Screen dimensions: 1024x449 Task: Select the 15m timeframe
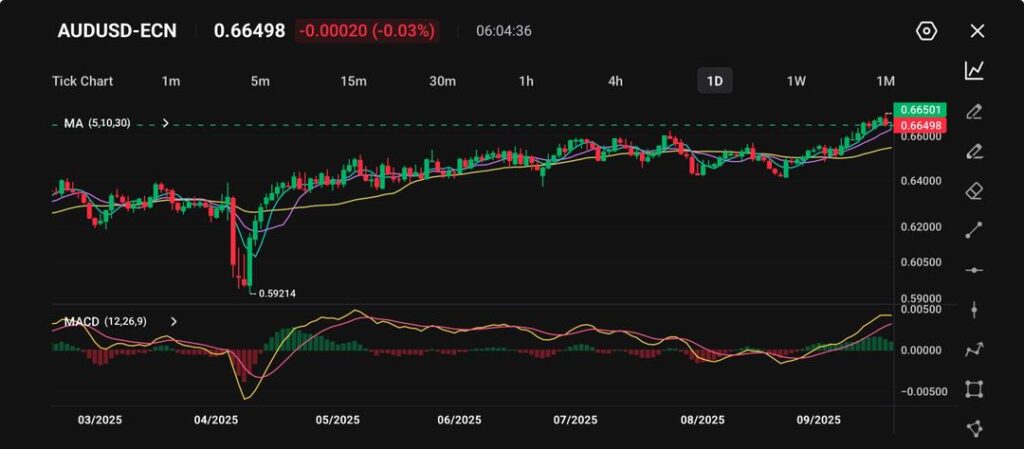pos(352,81)
